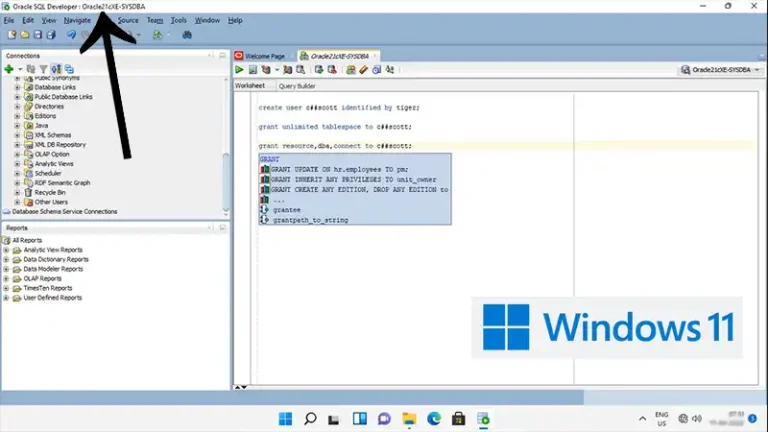Click the Rollback icon in worksheet toolbar
The width and height of the screenshot is (768, 432).
pyautogui.click(x=332, y=70)
